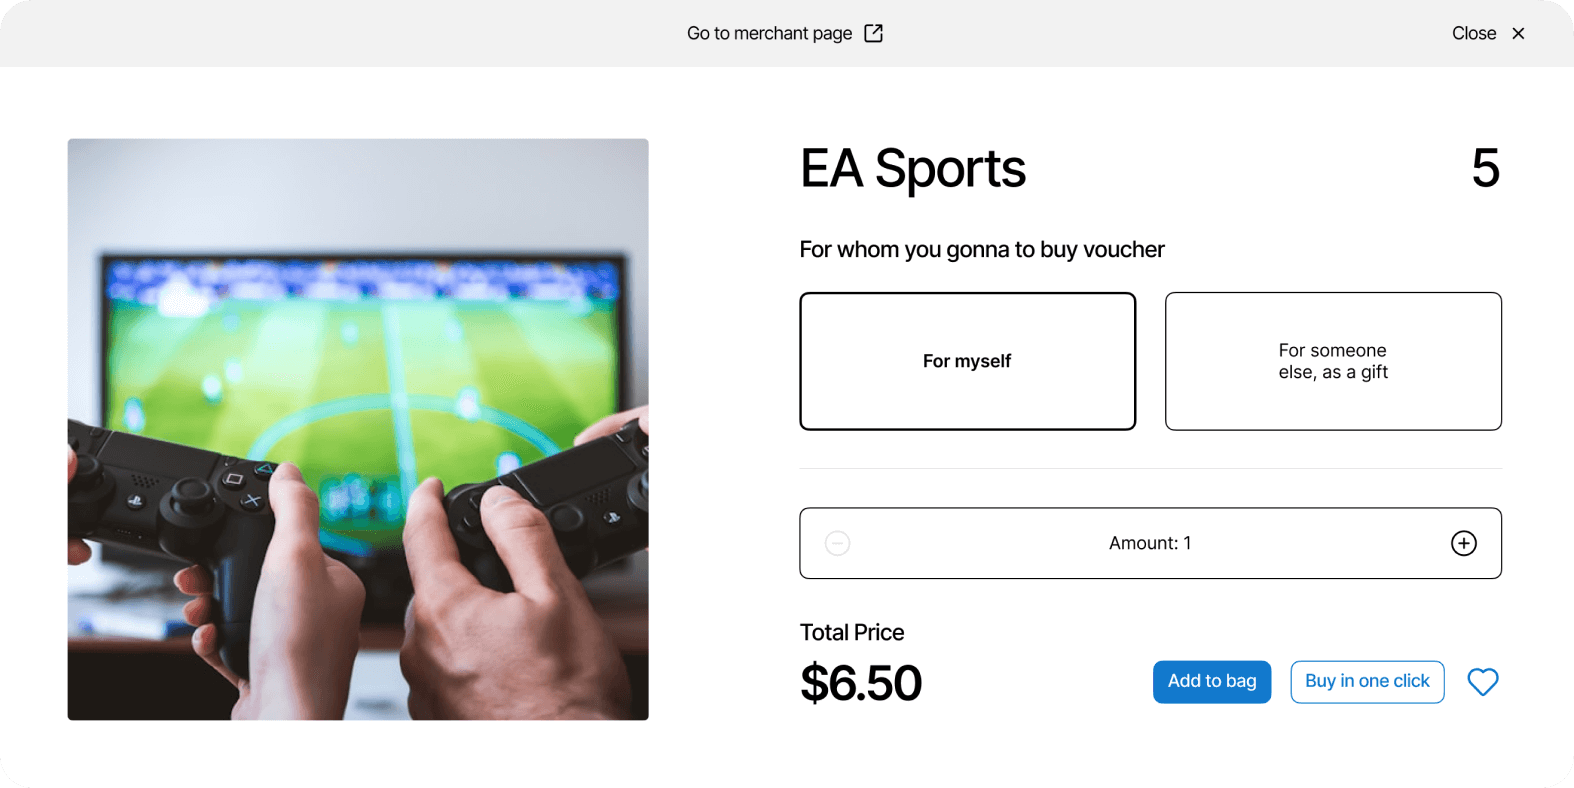Click Close in the top bar
The image size is (1574, 788).
(x=1474, y=33)
